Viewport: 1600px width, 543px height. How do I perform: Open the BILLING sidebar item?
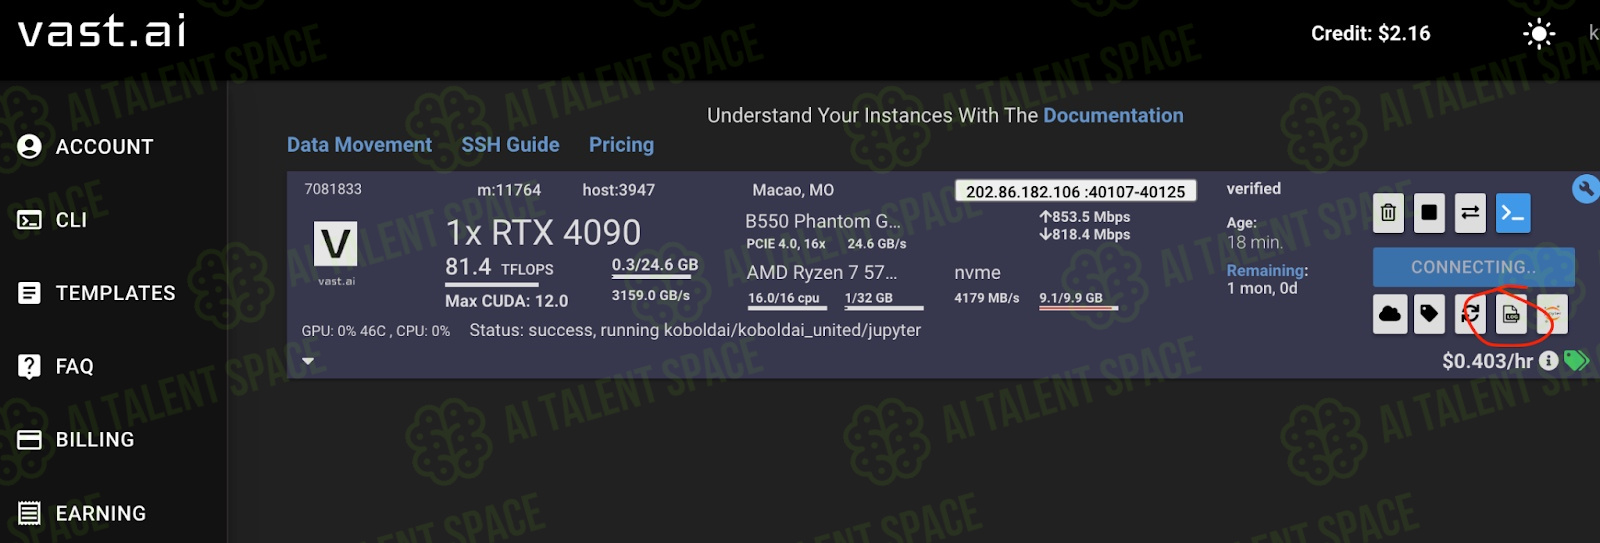75,440
